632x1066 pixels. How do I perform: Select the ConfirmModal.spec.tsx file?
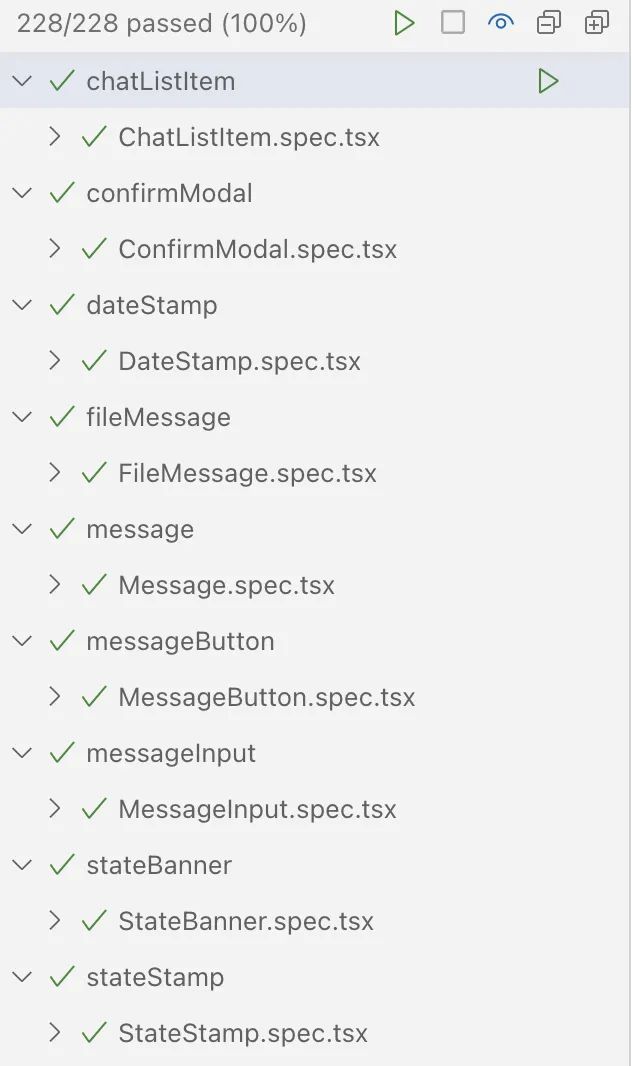[257, 249]
